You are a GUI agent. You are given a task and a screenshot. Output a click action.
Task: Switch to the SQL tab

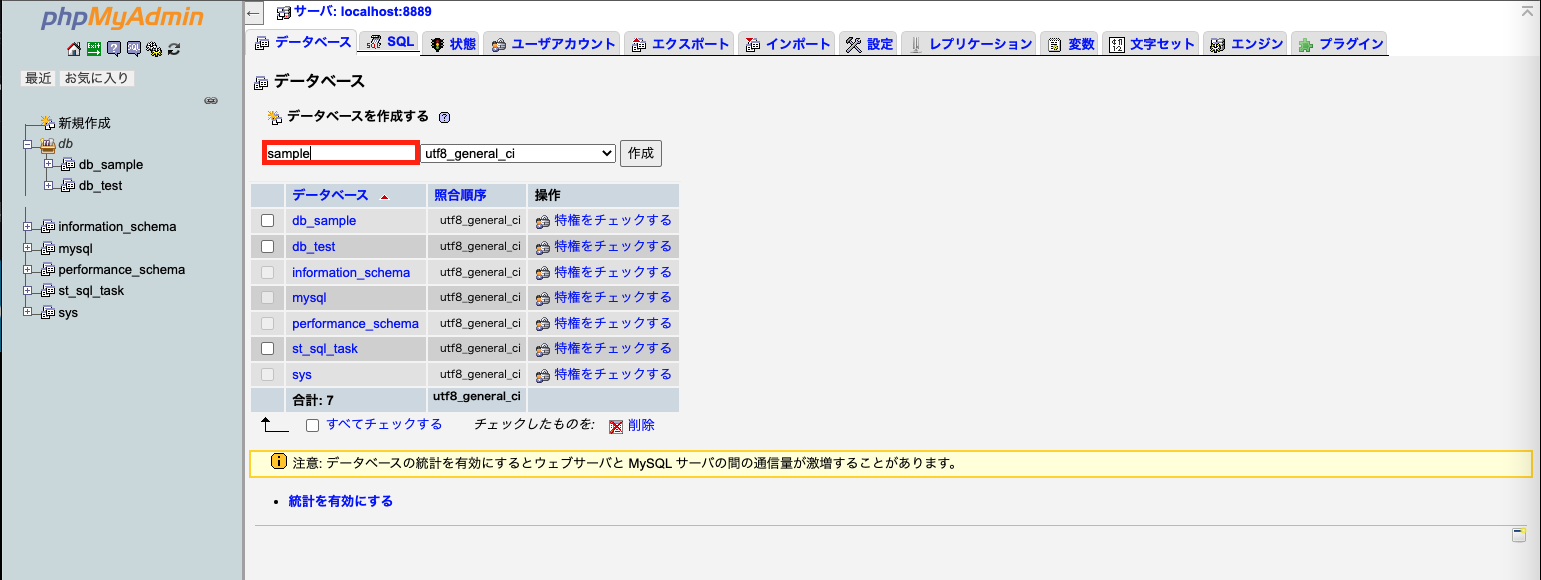coord(388,43)
